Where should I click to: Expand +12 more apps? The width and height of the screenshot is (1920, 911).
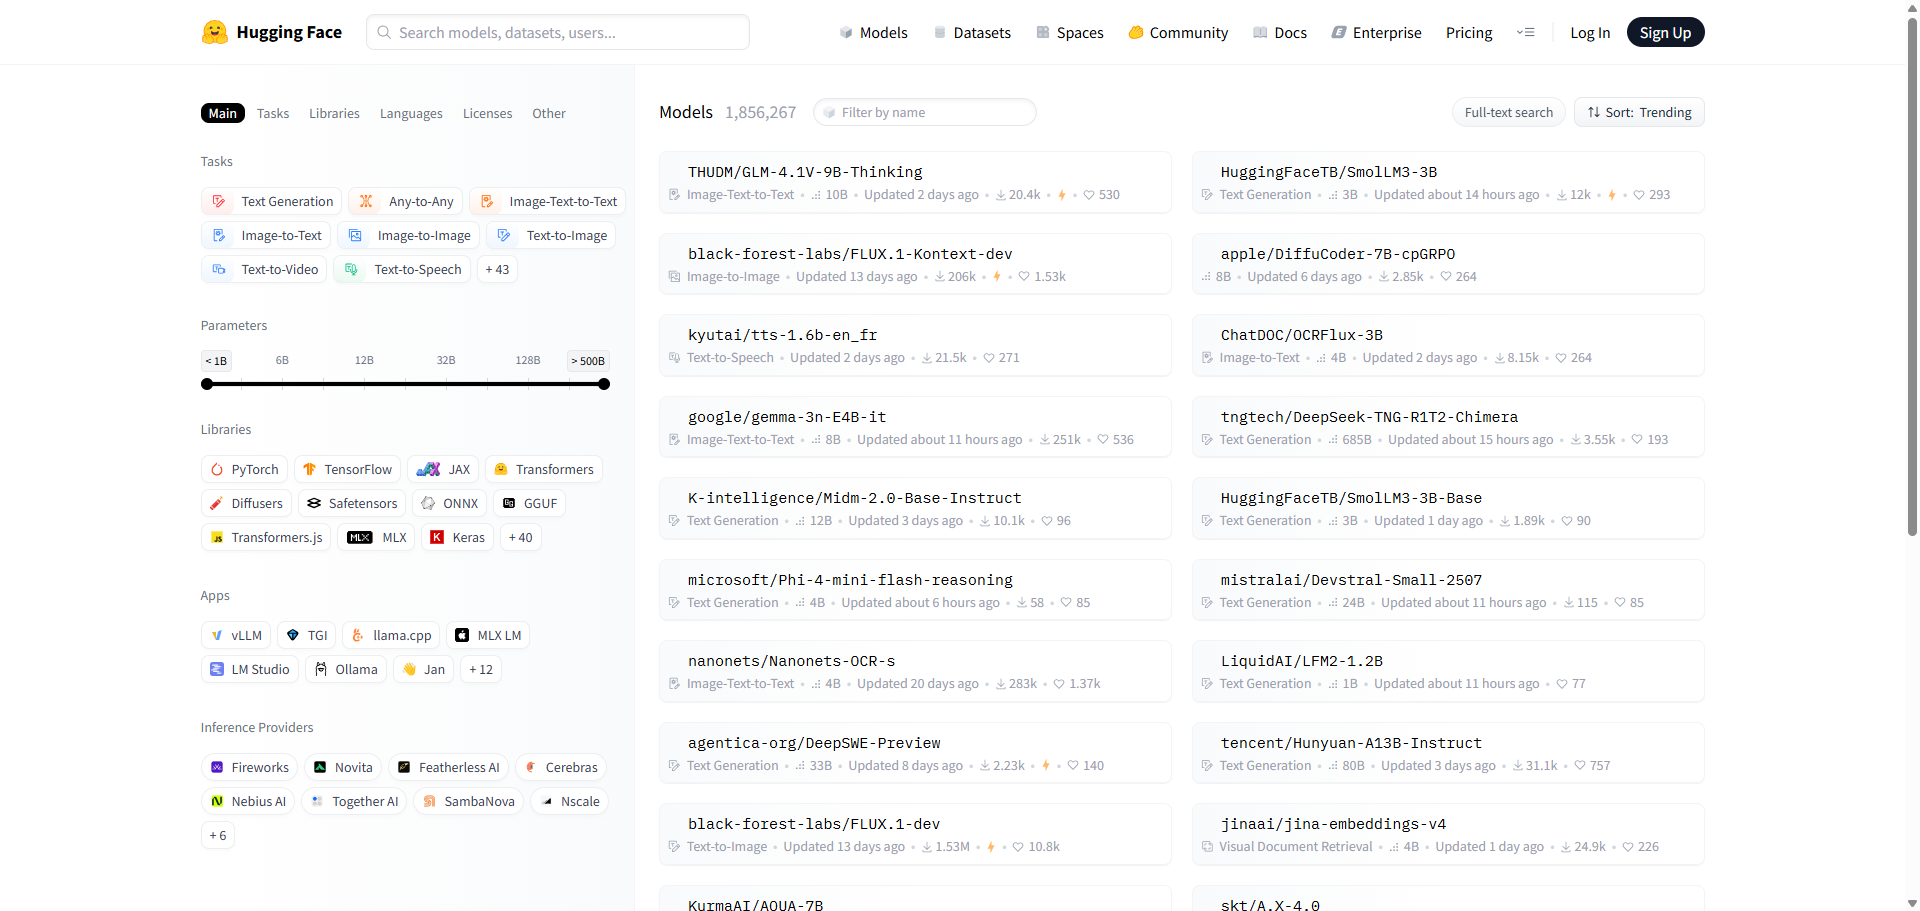click(x=481, y=669)
